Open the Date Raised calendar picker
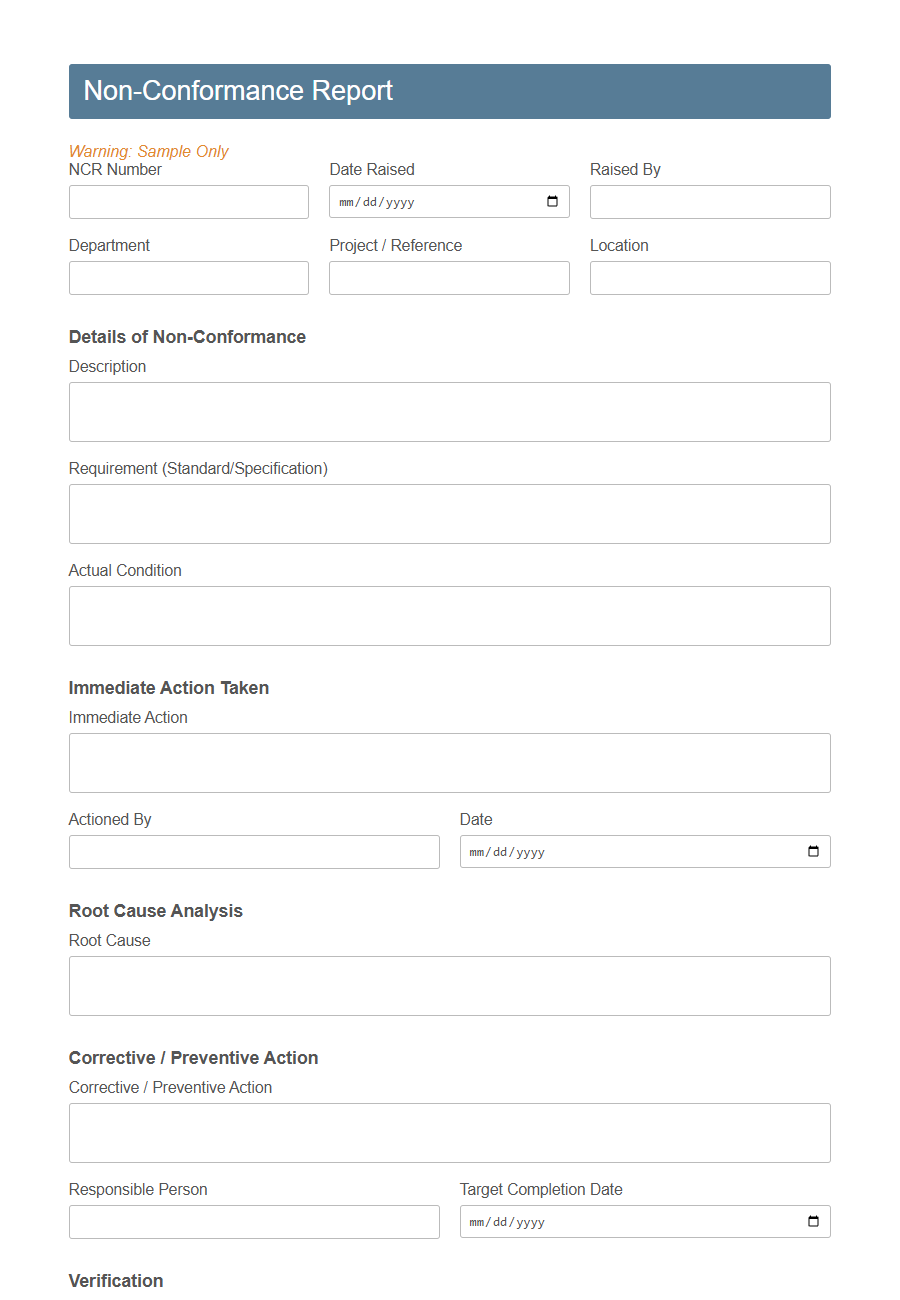Image resolution: width=900 pixels, height=1300 pixels. 552,201
